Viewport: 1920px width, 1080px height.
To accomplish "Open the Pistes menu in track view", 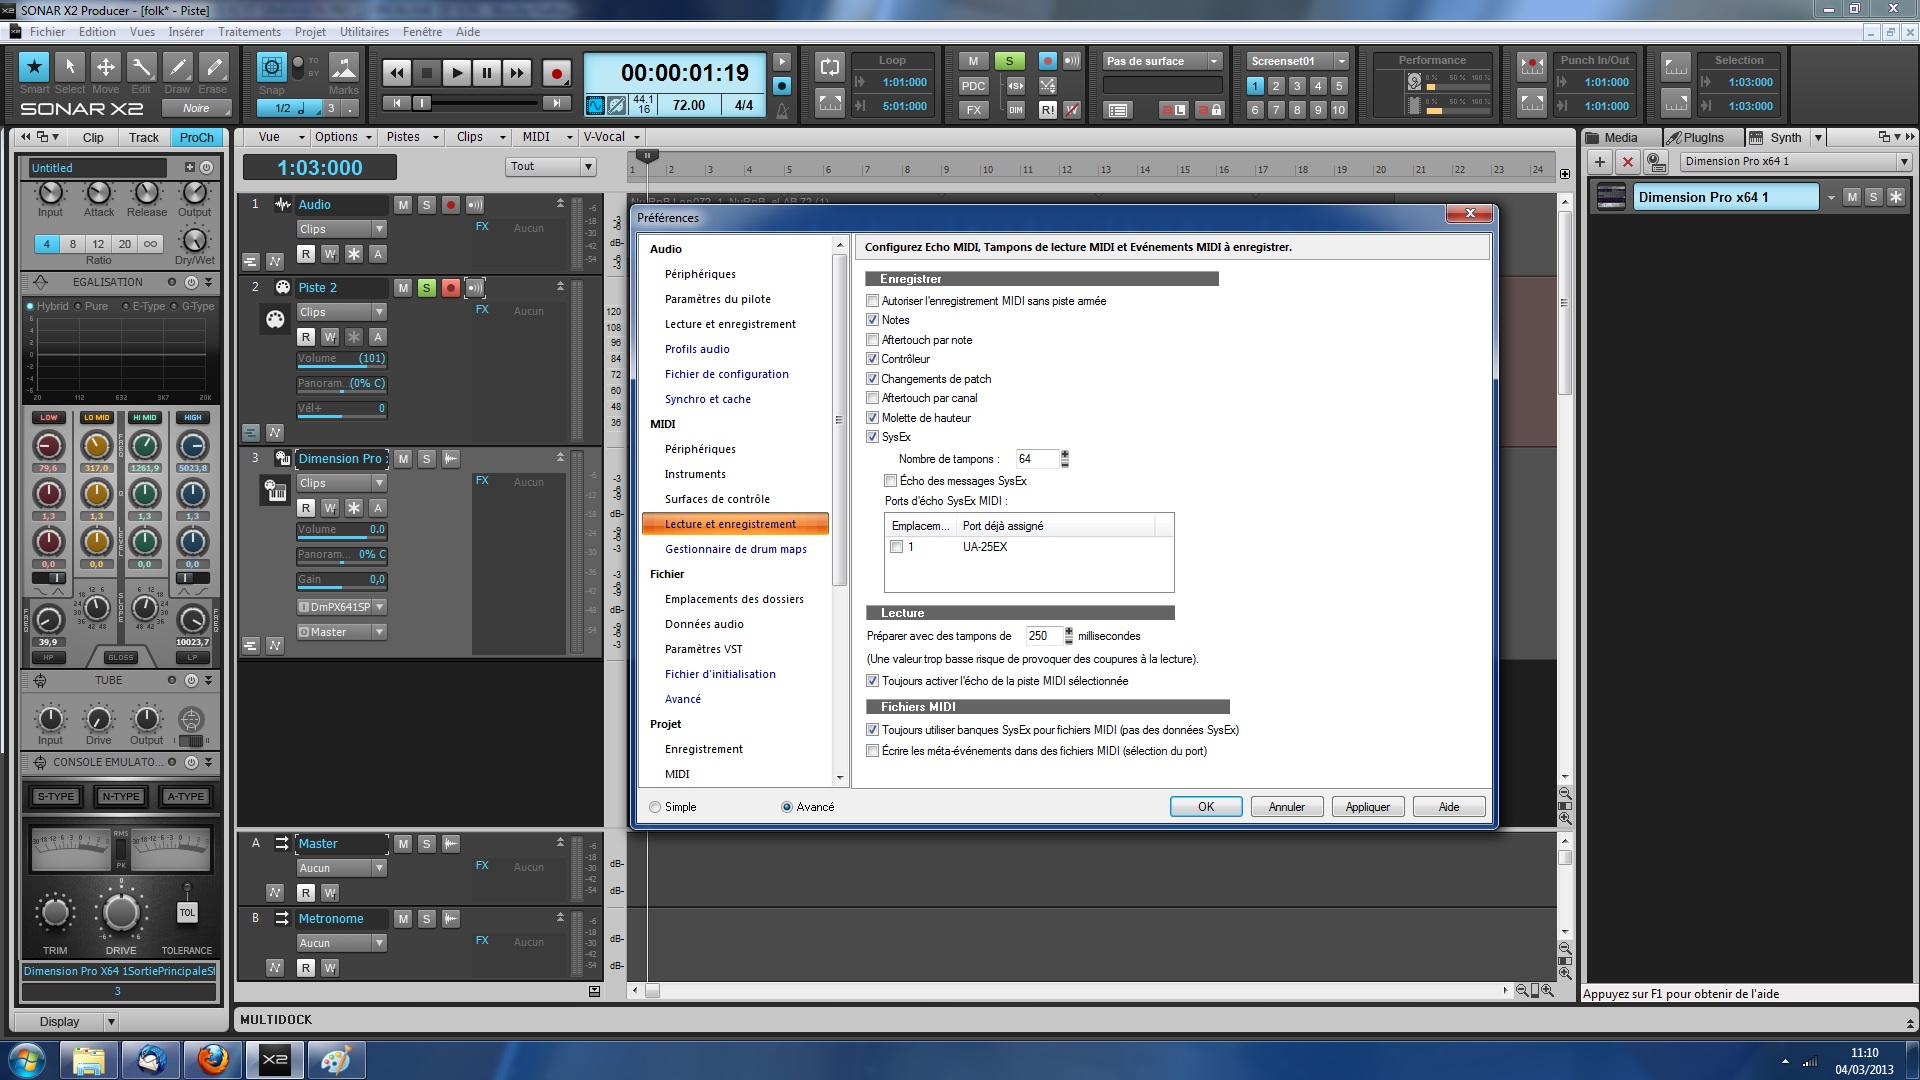I will tap(412, 137).
